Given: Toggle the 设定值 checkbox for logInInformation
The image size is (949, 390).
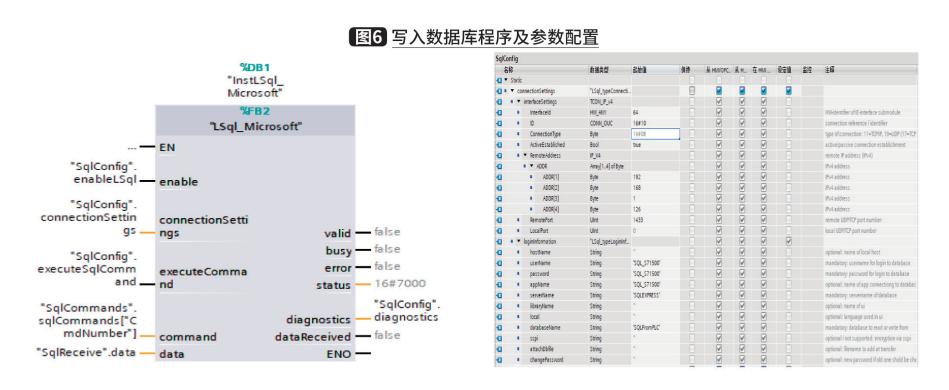Looking at the screenshot, I should click(x=789, y=242).
